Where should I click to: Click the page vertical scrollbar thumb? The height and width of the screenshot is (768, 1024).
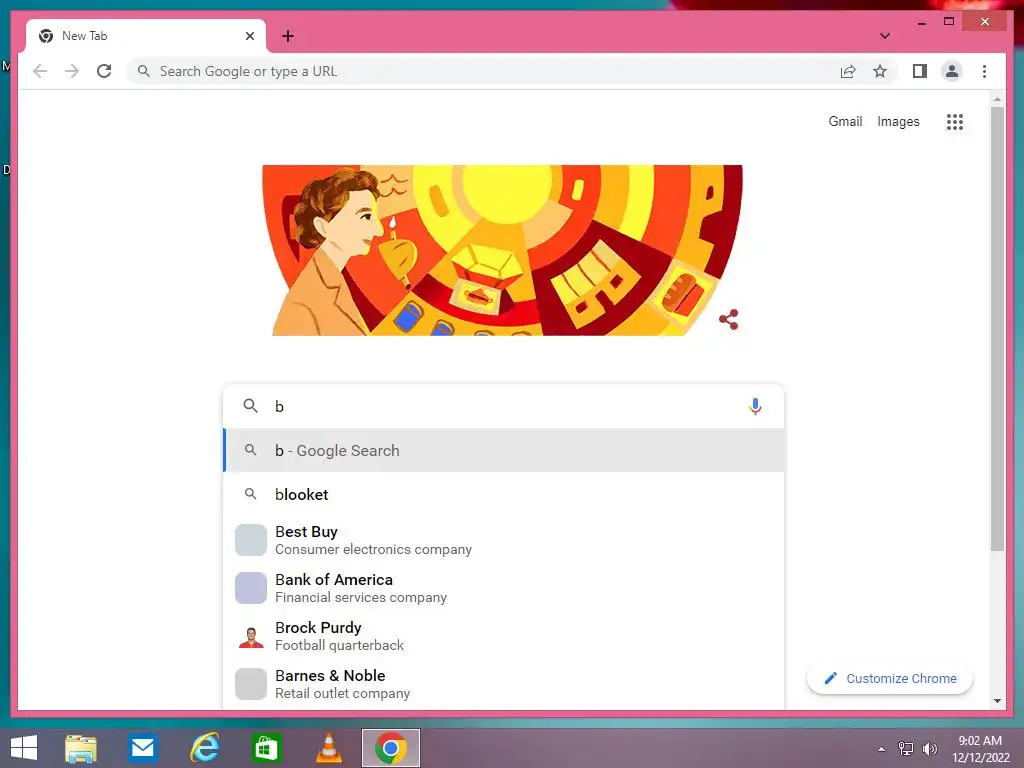pyautogui.click(x=997, y=329)
